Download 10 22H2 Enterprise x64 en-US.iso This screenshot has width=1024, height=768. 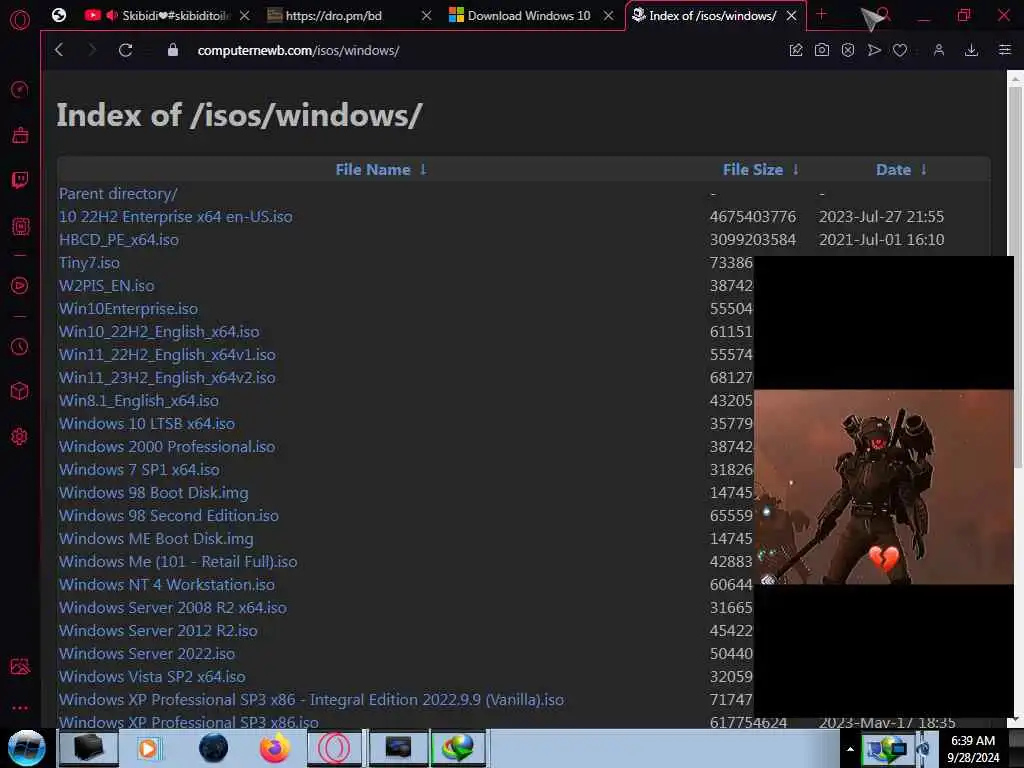point(176,216)
